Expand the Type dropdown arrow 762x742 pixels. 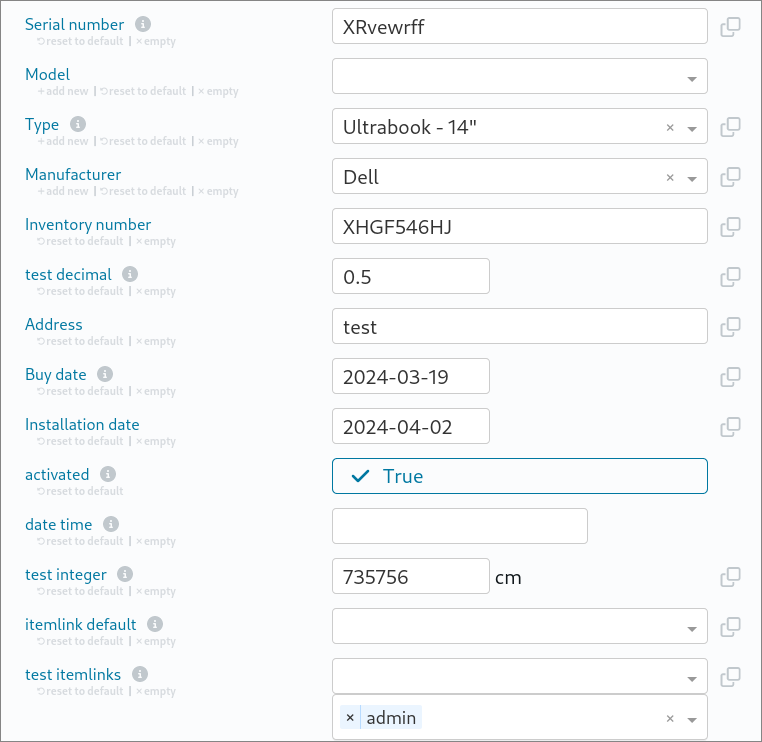coord(692,128)
